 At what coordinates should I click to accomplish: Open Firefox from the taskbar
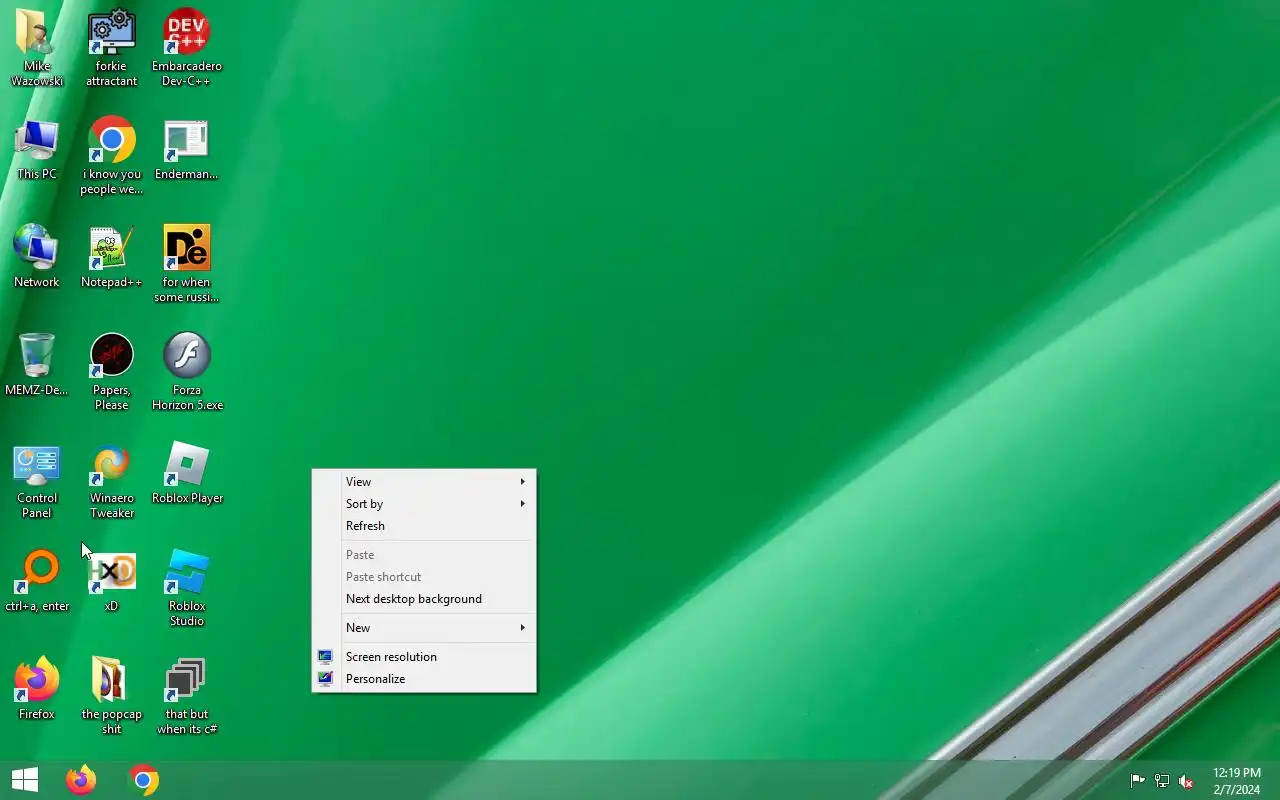click(x=81, y=780)
